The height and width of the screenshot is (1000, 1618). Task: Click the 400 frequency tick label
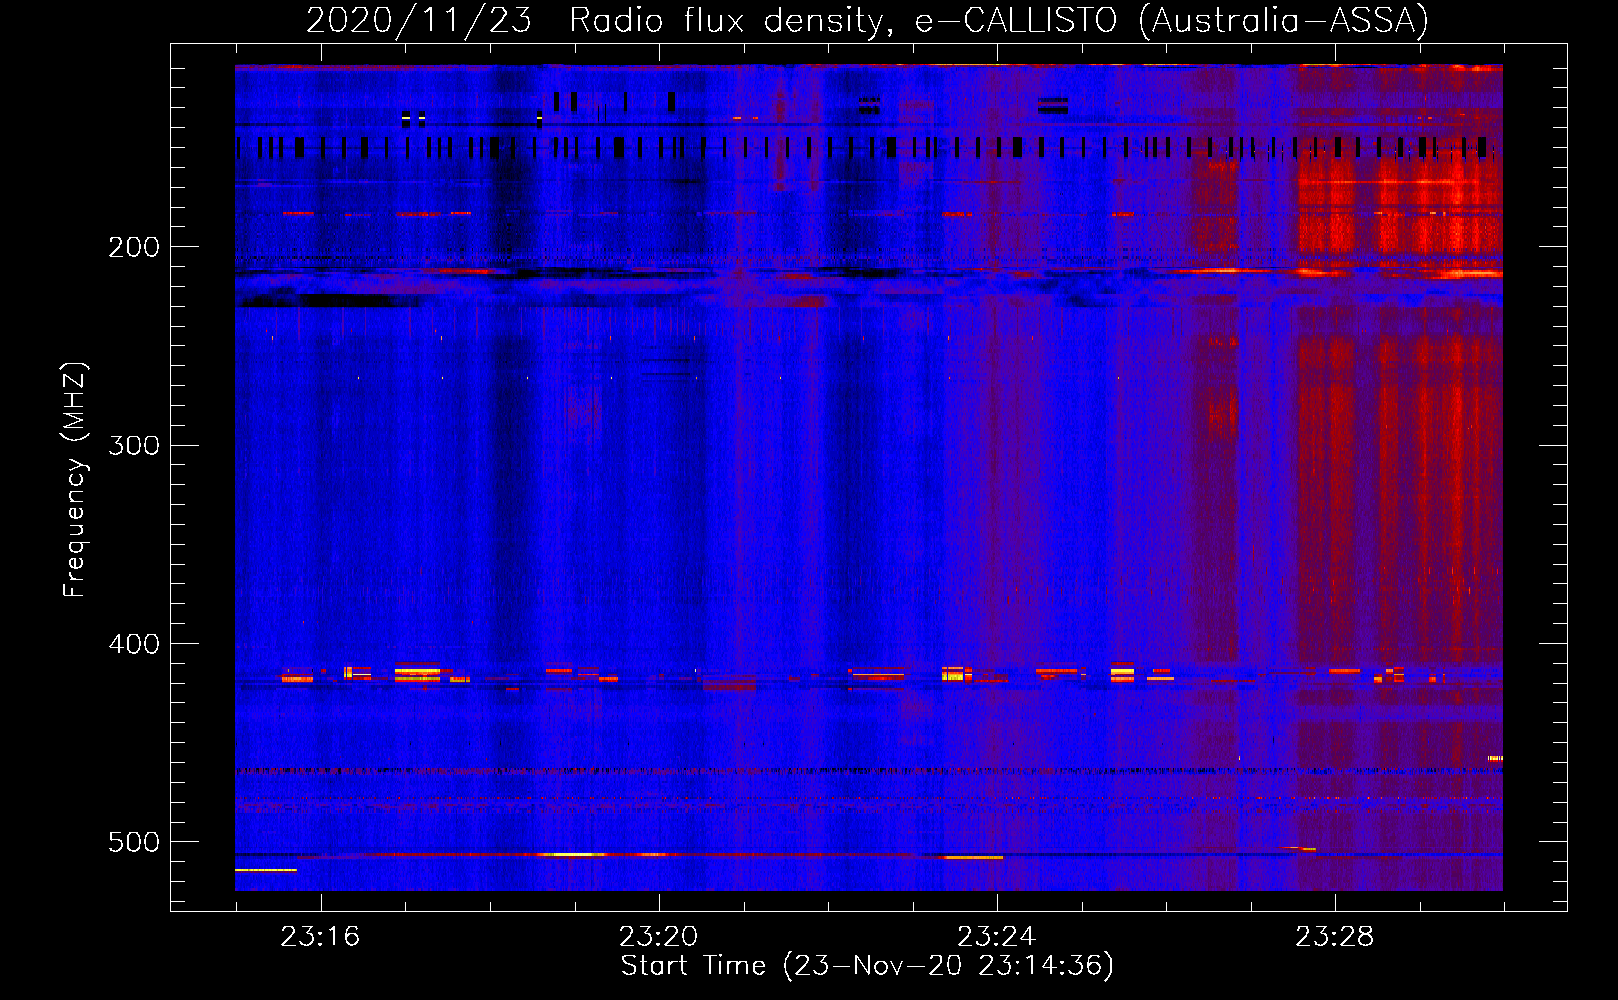pos(134,644)
